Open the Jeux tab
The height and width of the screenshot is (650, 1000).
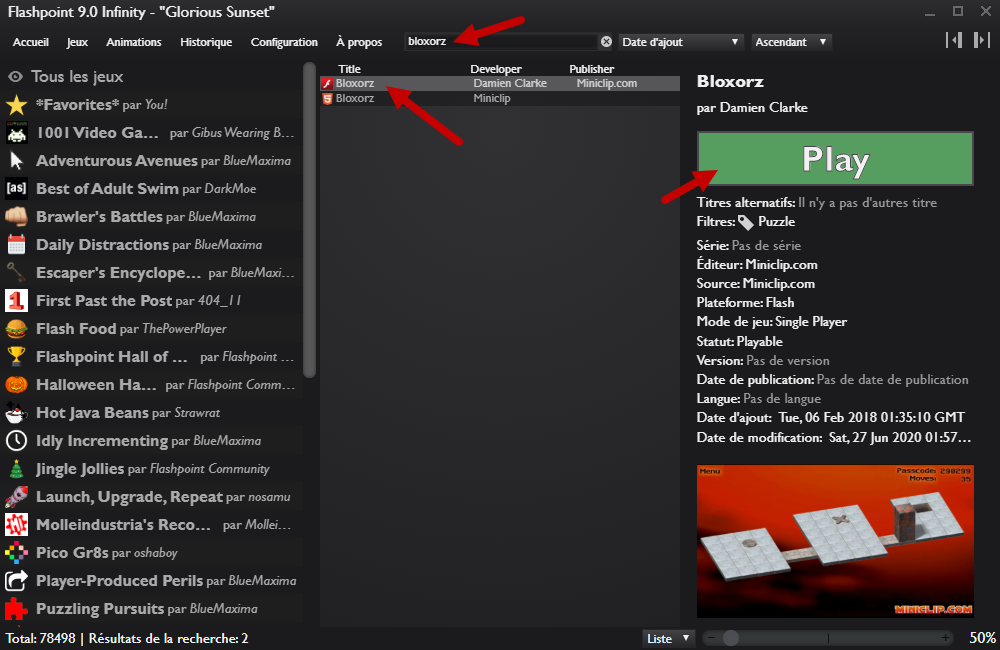pyautogui.click(x=77, y=42)
